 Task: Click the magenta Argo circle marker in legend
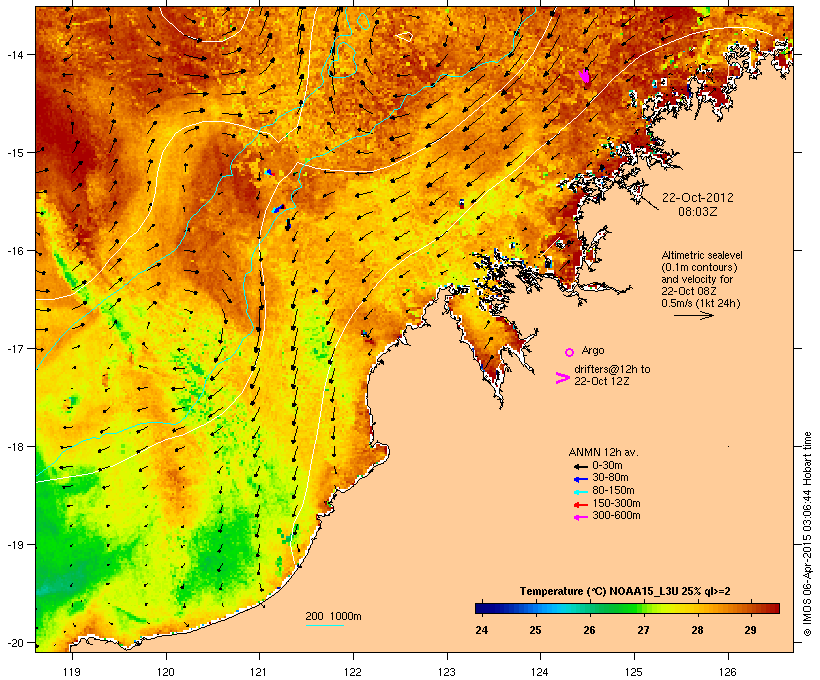click(x=570, y=352)
